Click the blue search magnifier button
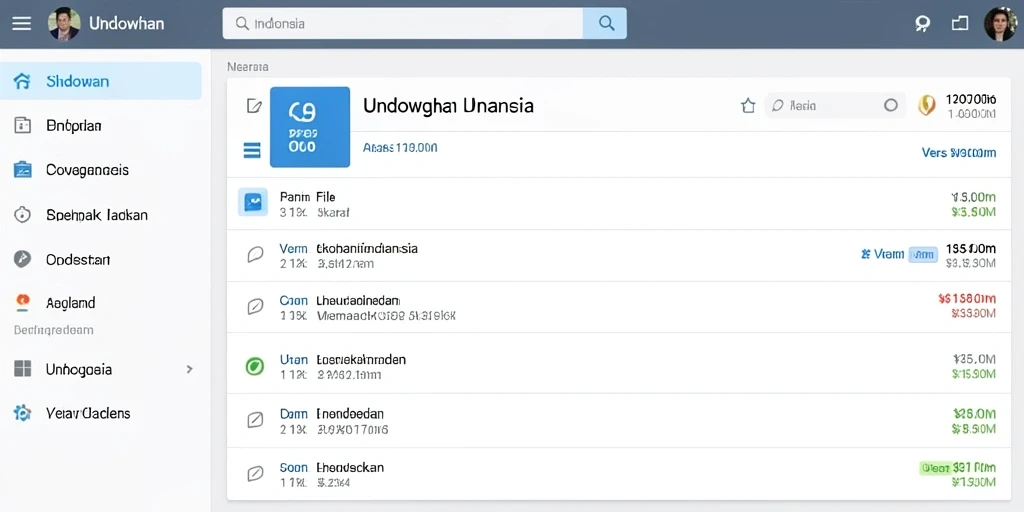Image resolution: width=1024 pixels, height=512 pixels. [605, 24]
